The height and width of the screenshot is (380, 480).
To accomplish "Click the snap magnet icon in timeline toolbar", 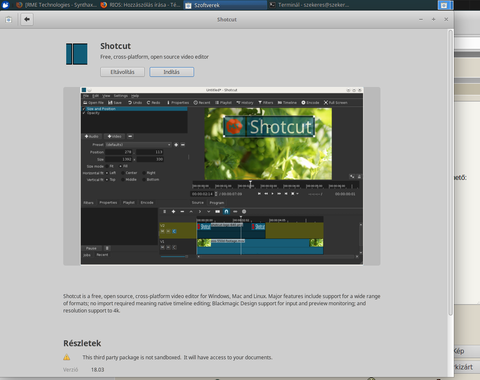I will 226,212.
